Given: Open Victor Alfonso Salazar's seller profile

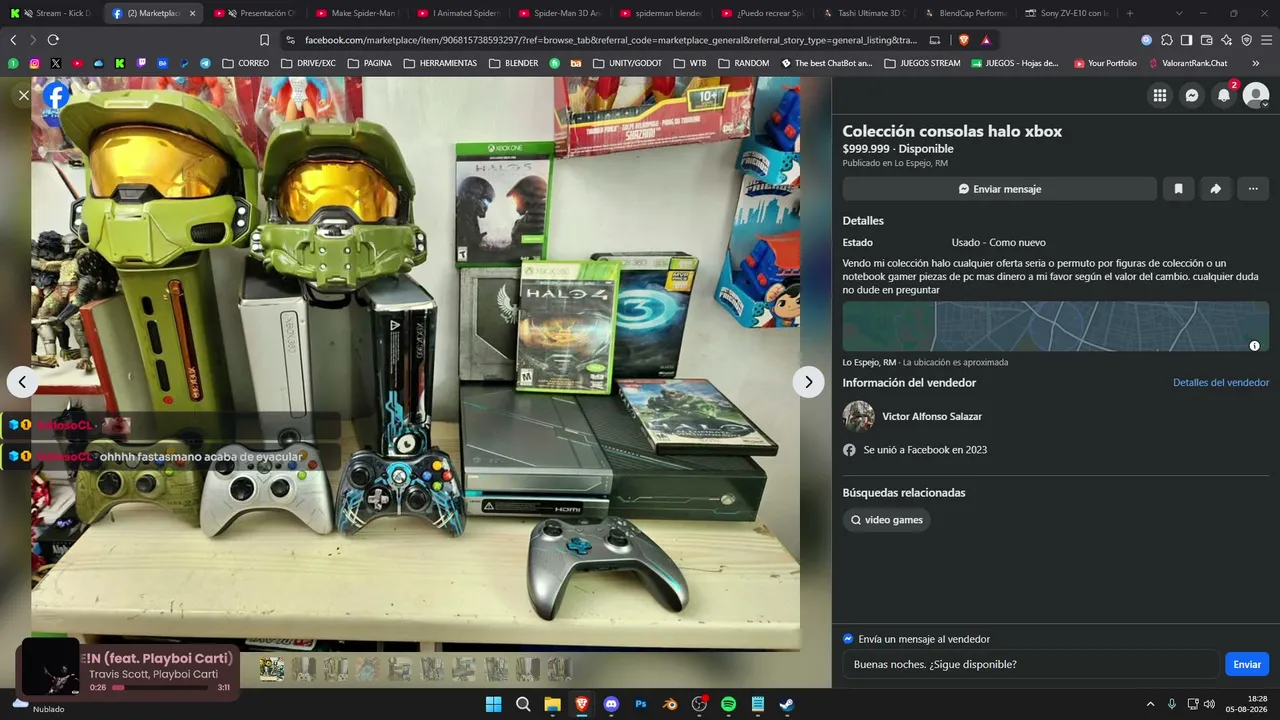Looking at the screenshot, I should pyautogui.click(x=932, y=417).
